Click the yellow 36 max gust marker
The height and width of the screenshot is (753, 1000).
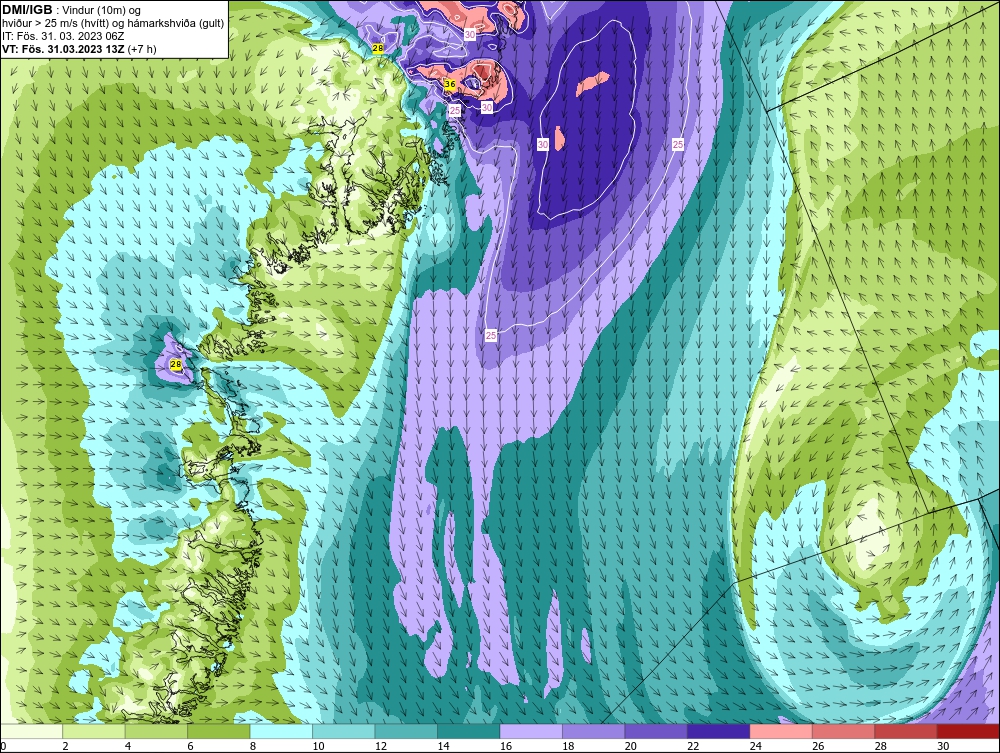pos(450,84)
